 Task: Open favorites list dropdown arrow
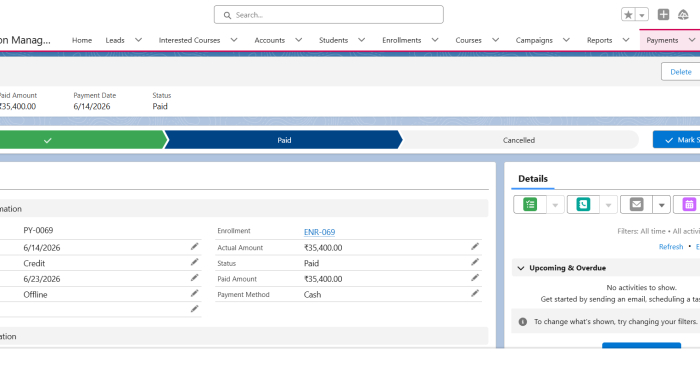click(642, 15)
